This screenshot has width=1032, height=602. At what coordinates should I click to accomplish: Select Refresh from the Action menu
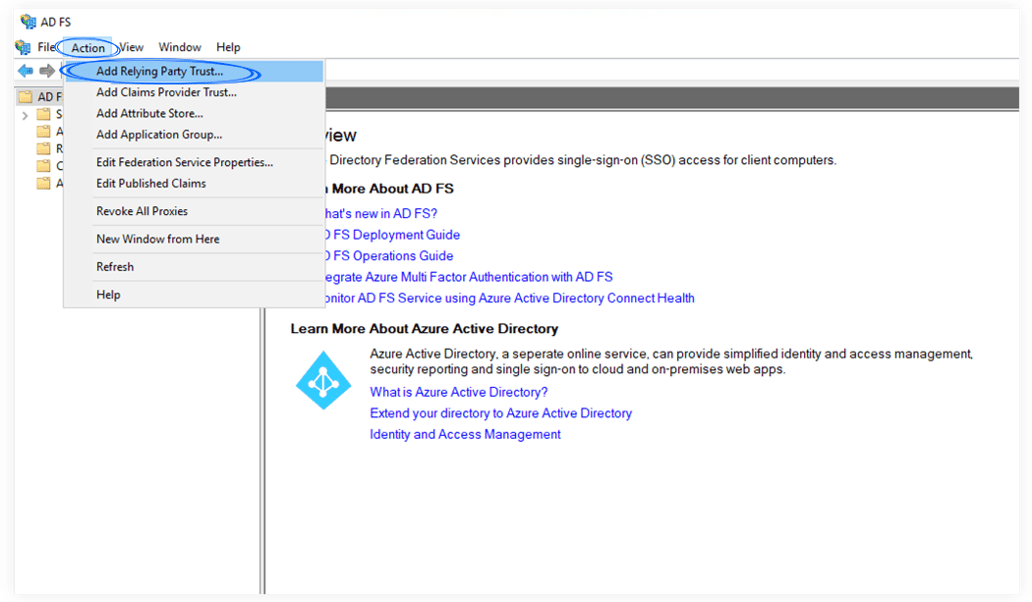coord(114,266)
